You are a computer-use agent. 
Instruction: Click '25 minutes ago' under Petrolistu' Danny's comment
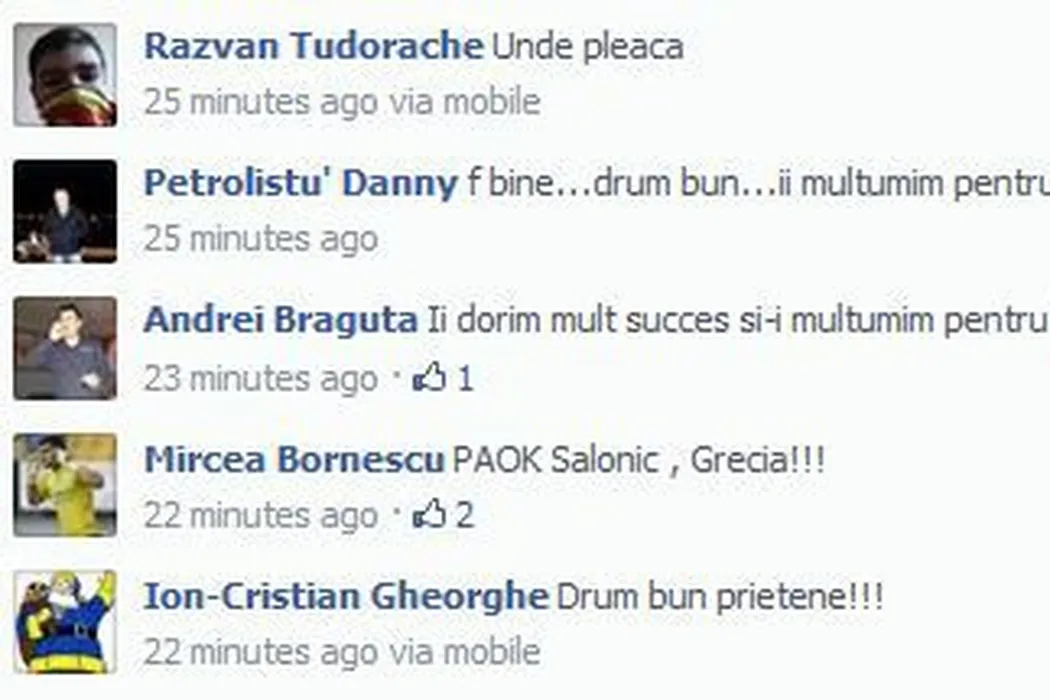point(261,239)
